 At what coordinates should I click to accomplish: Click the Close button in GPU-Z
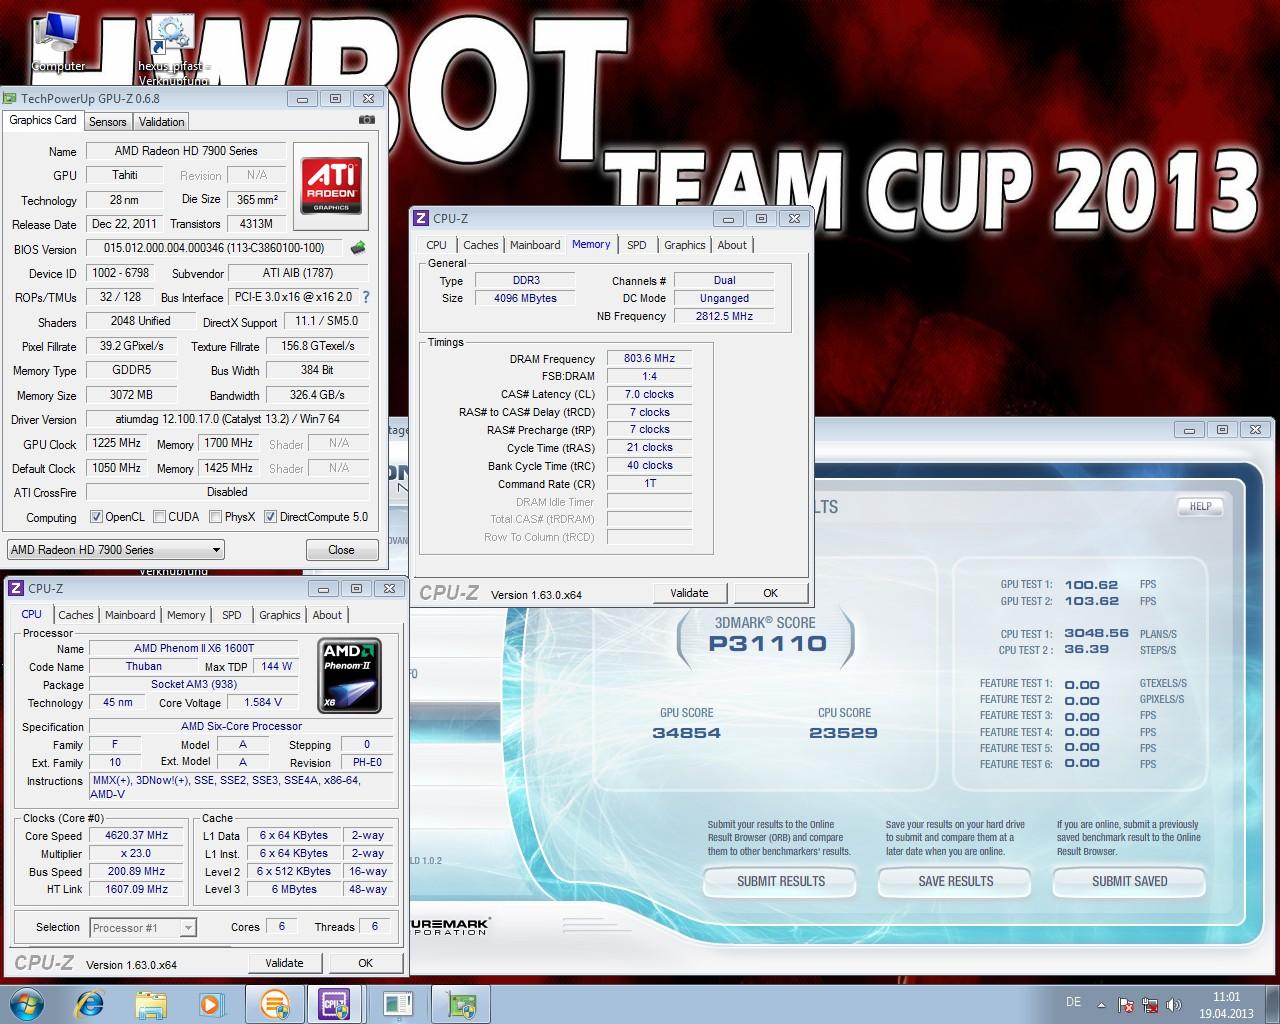pos(341,550)
